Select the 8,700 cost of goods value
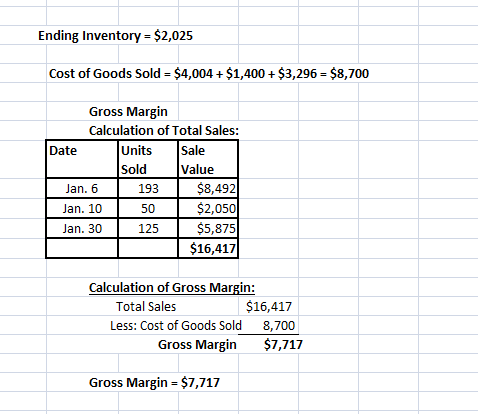The image size is (478, 414). click(279, 326)
